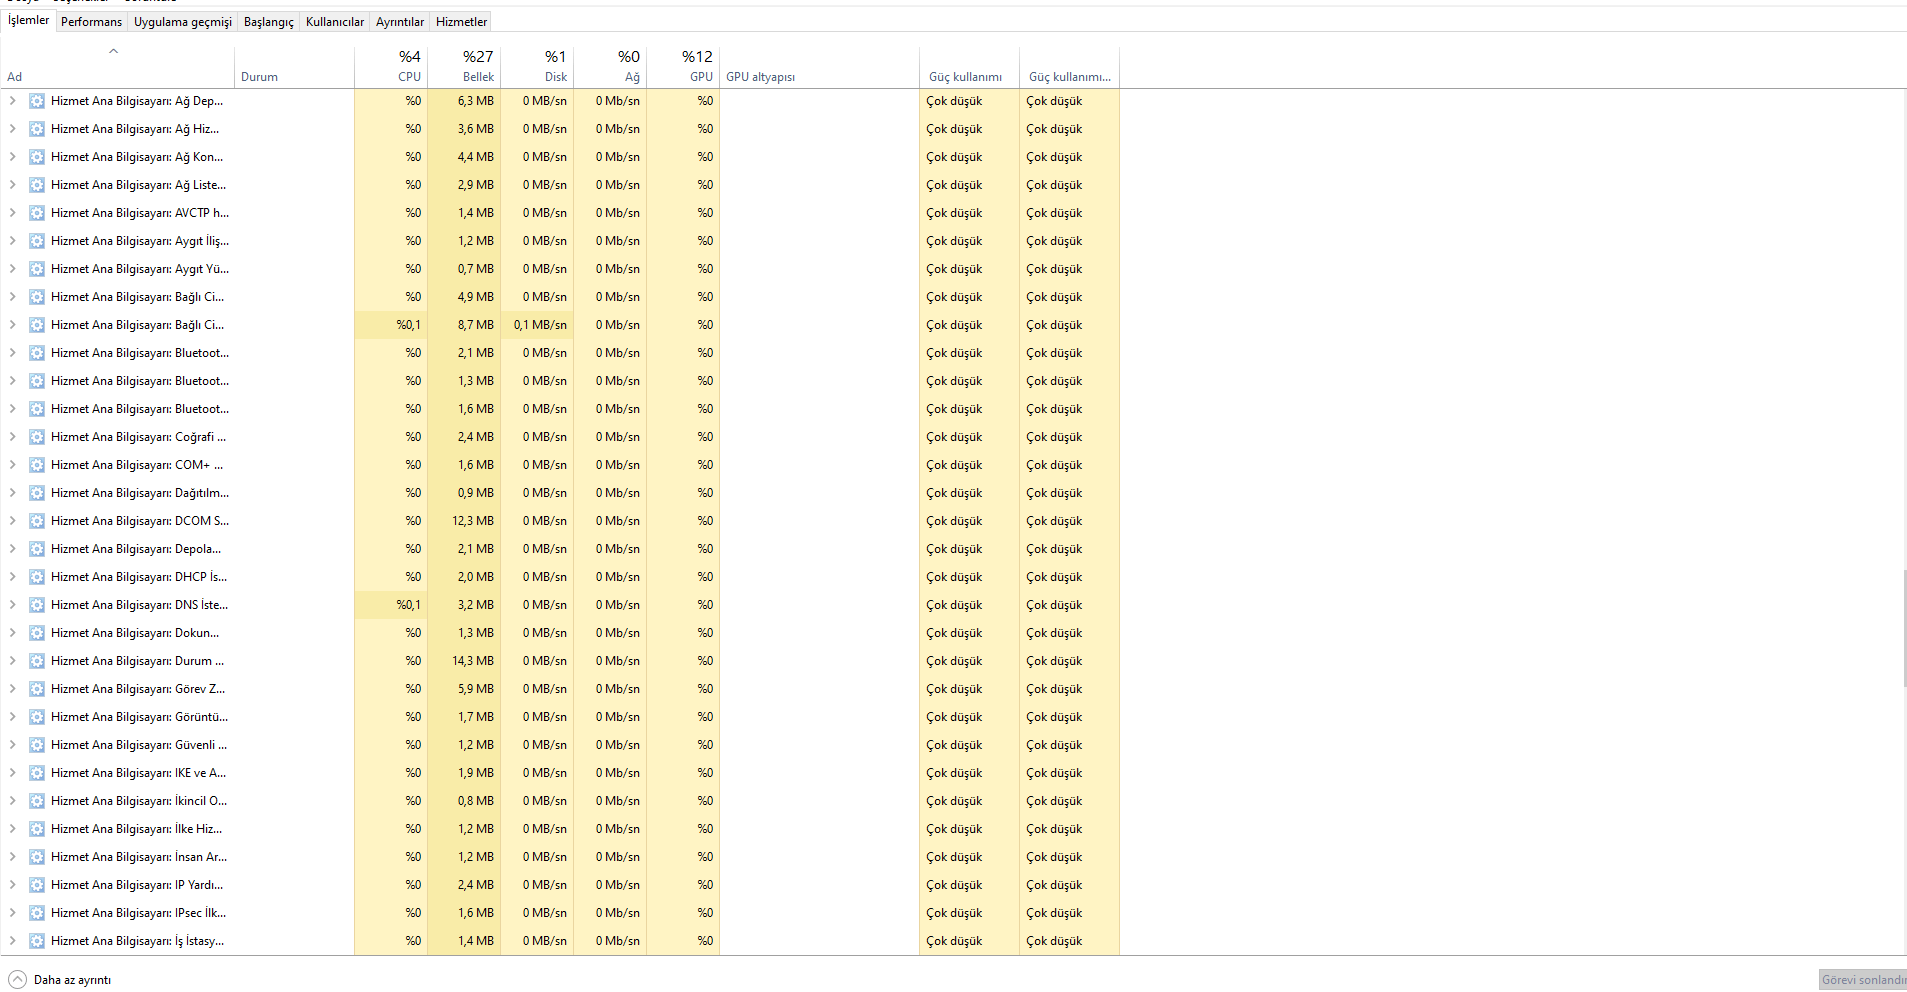
Task: Expand the Bağlı Ci... row using 4,9 MB
Action: tap(12, 297)
